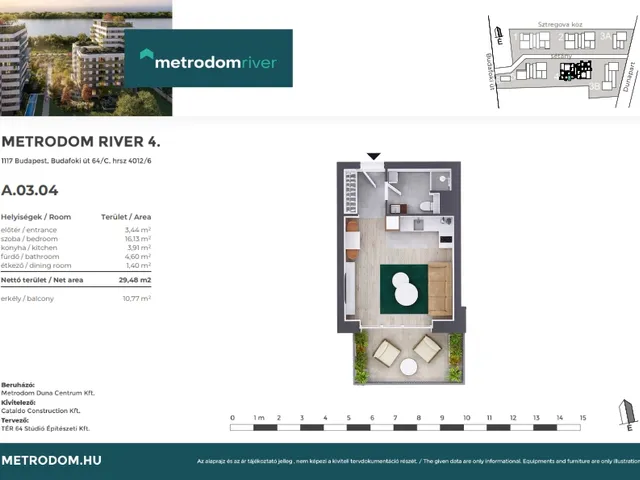The width and height of the screenshot is (640, 480).
Task: Click the north compass icon at bottom right
Action: pyautogui.click(x=628, y=414)
